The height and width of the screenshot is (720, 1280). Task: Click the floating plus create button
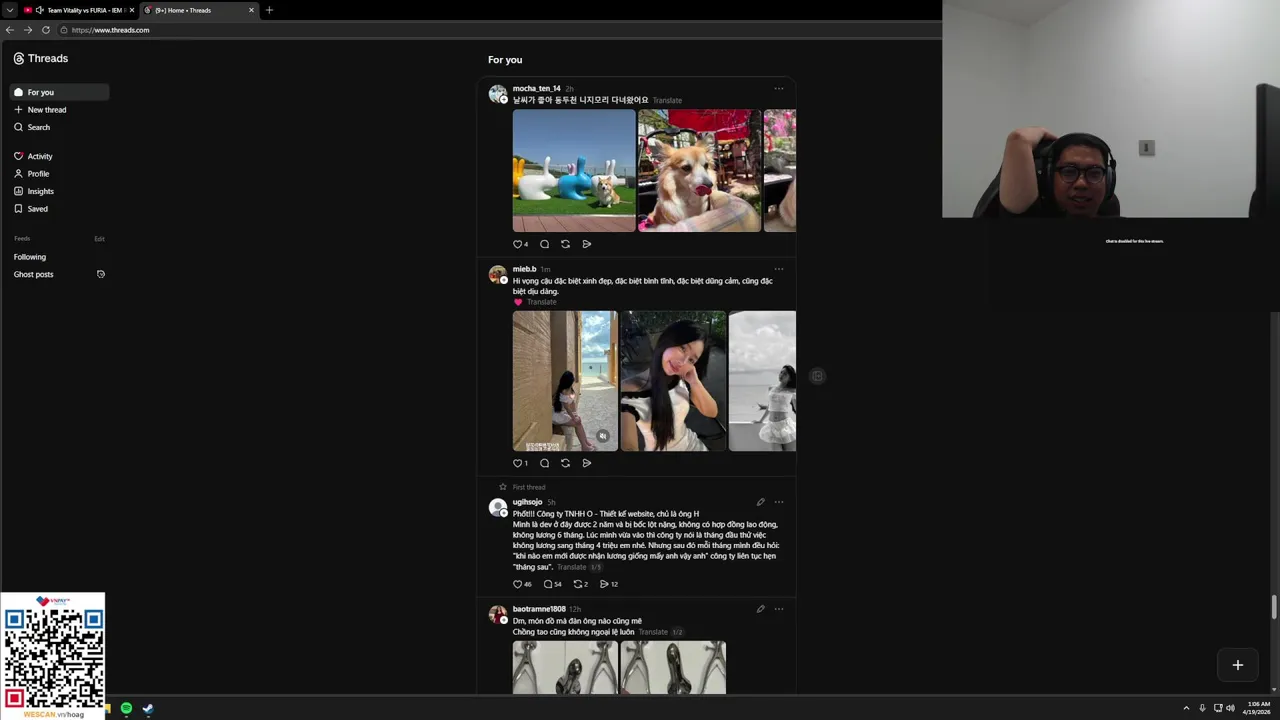click(x=1237, y=665)
